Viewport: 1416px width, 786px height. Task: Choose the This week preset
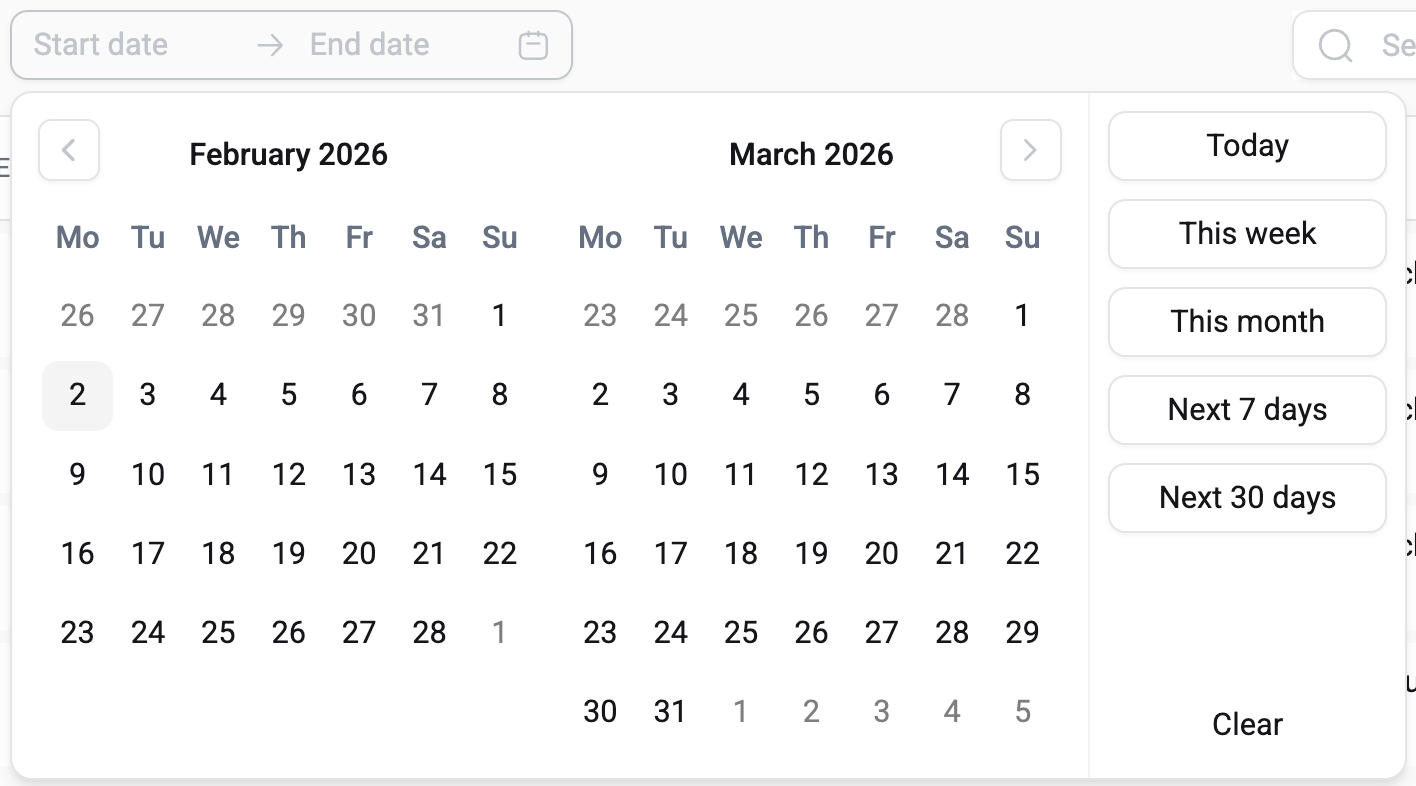[x=1247, y=234]
